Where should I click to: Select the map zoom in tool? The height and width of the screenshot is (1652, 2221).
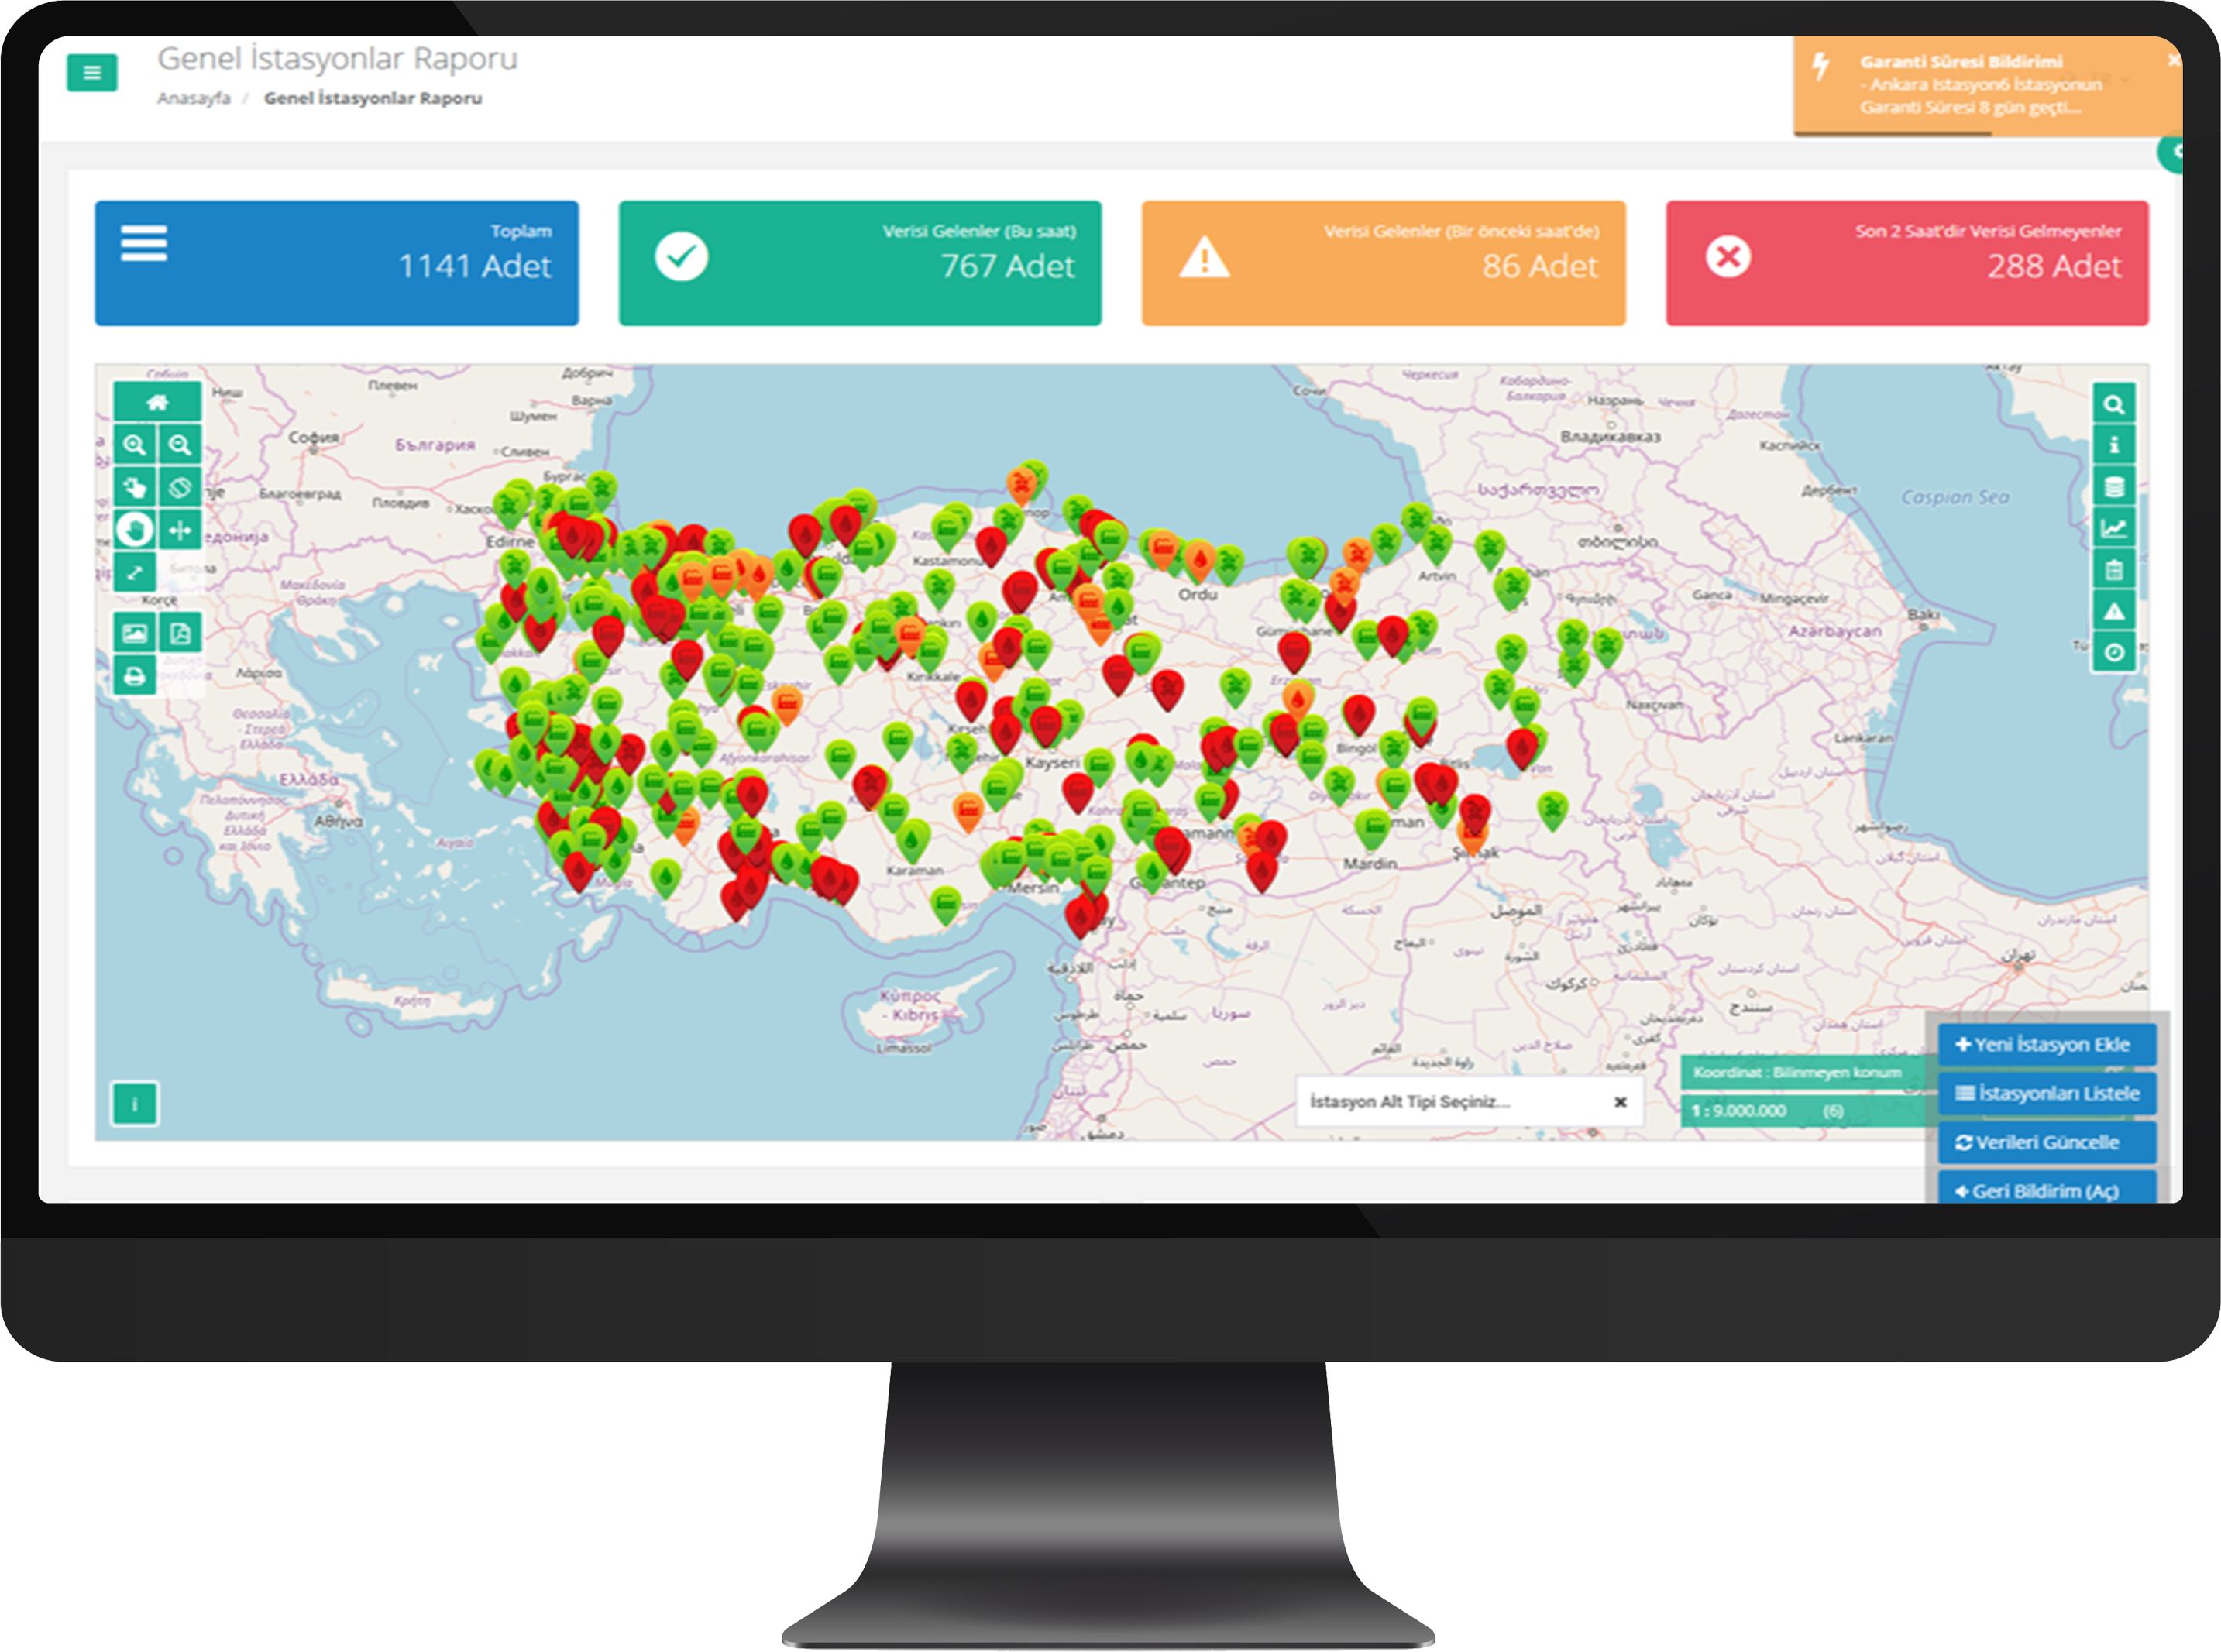(x=135, y=445)
